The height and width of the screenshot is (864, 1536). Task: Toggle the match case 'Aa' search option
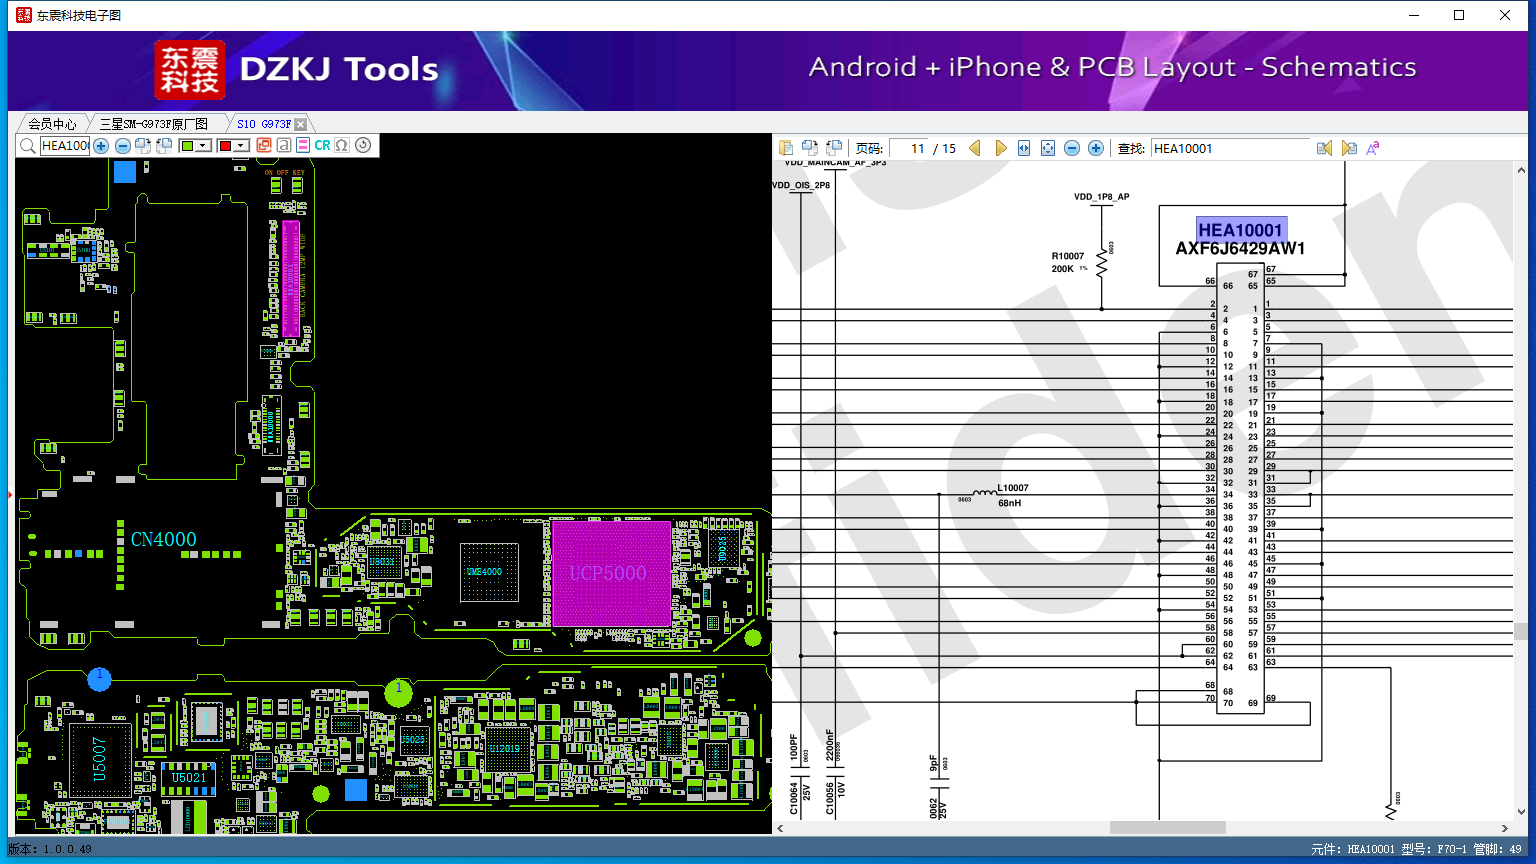pos(1373,148)
